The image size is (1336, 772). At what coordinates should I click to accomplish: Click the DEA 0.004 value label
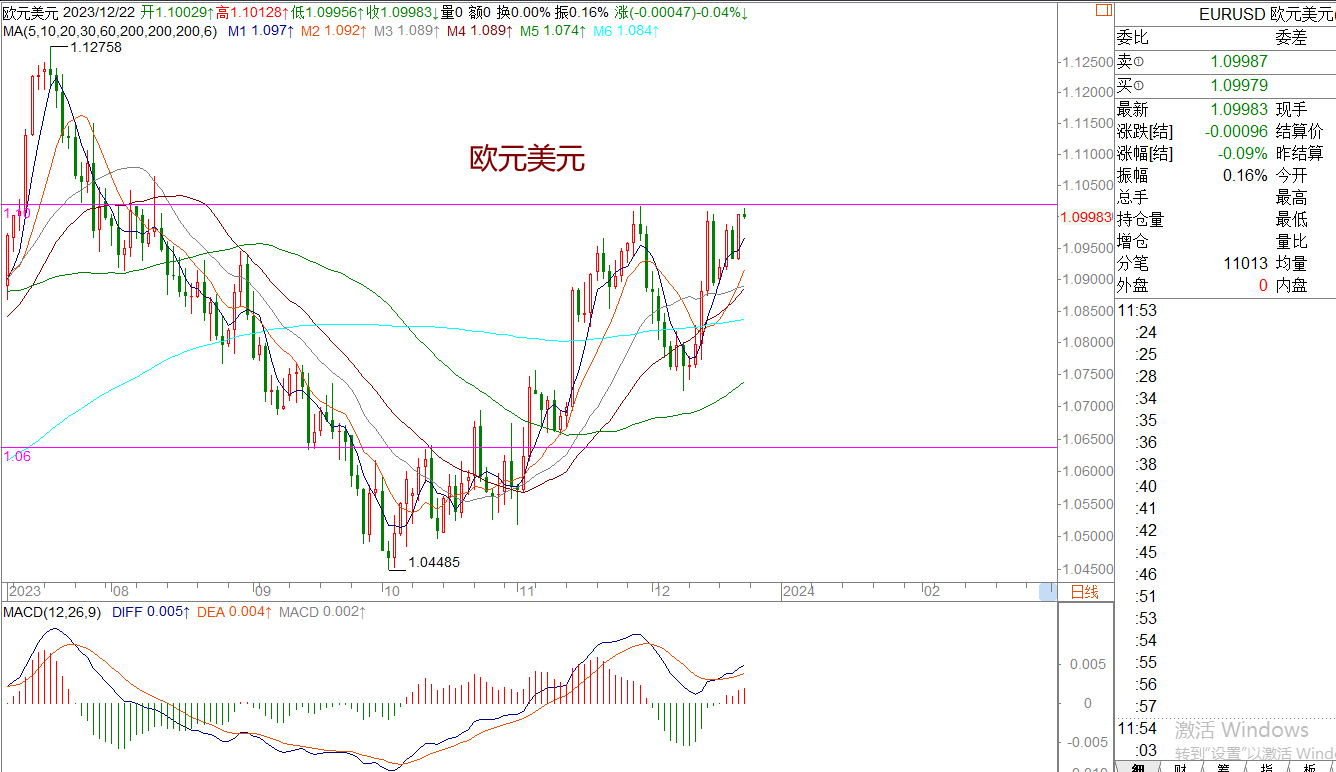234,612
